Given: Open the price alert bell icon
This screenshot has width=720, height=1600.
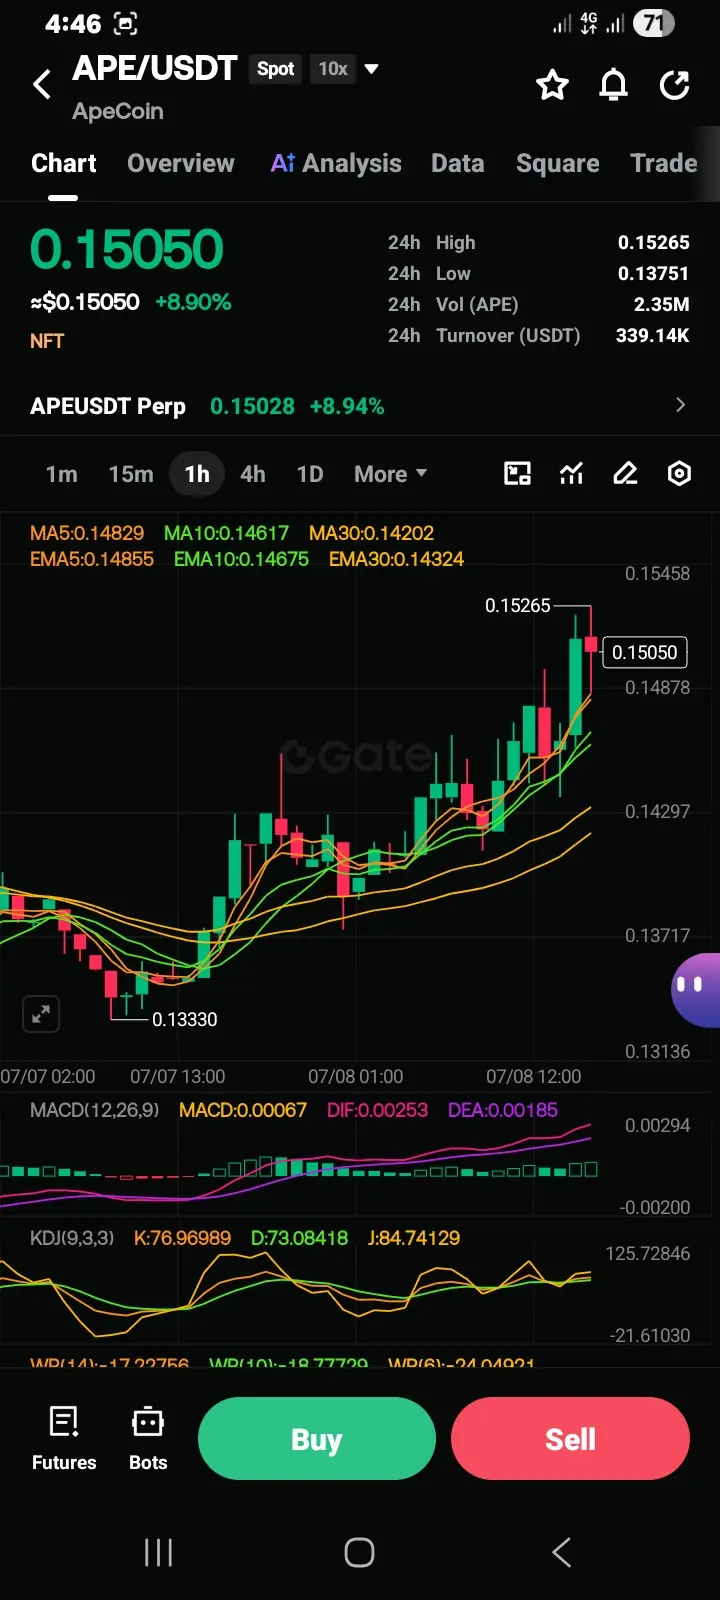Looking at the screenshot, I should 613,85.
